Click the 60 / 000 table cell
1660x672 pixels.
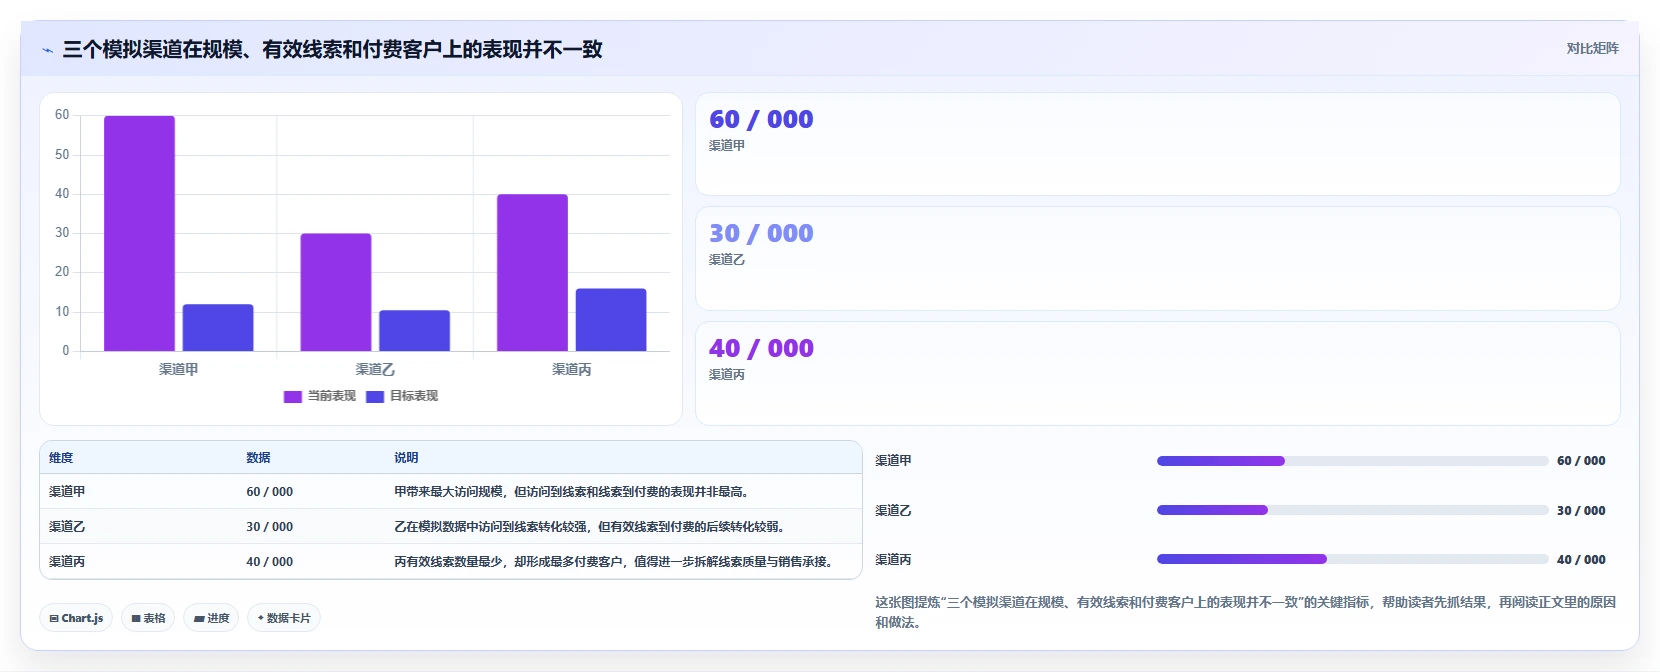pos(270,492)
